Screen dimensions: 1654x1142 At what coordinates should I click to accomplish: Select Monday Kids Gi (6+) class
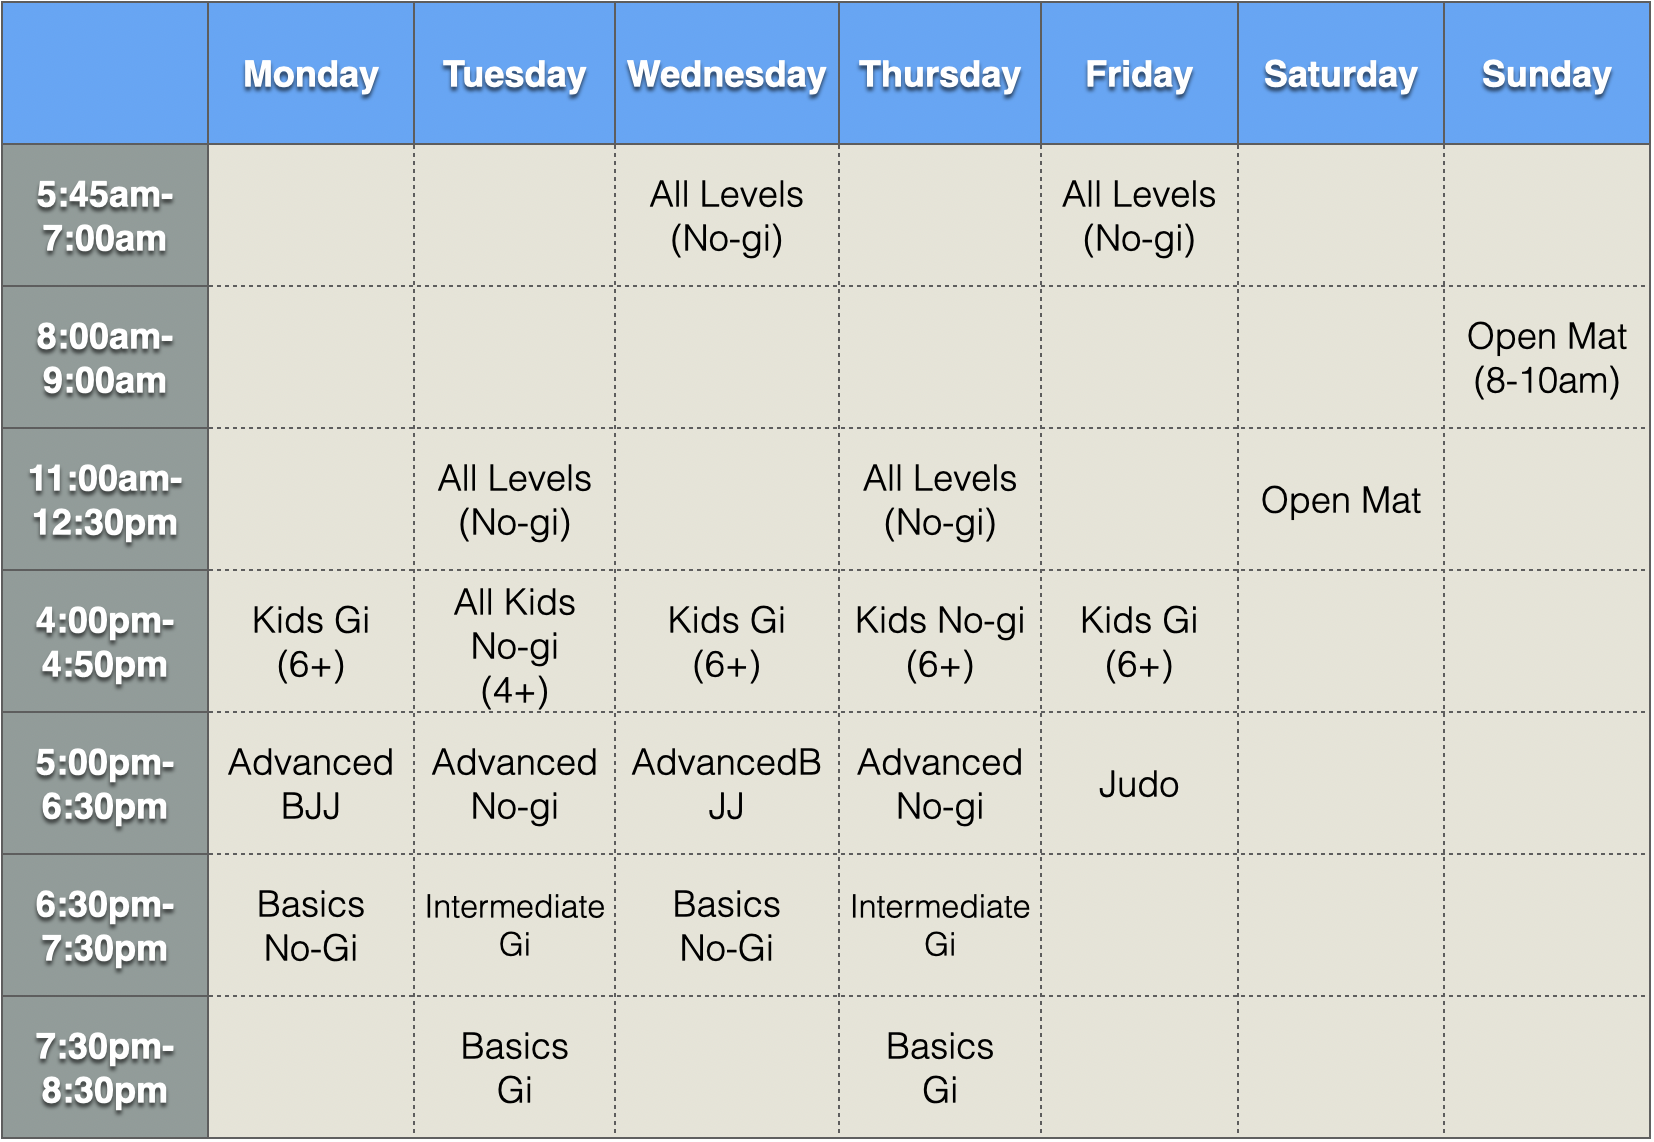point(311,642)
